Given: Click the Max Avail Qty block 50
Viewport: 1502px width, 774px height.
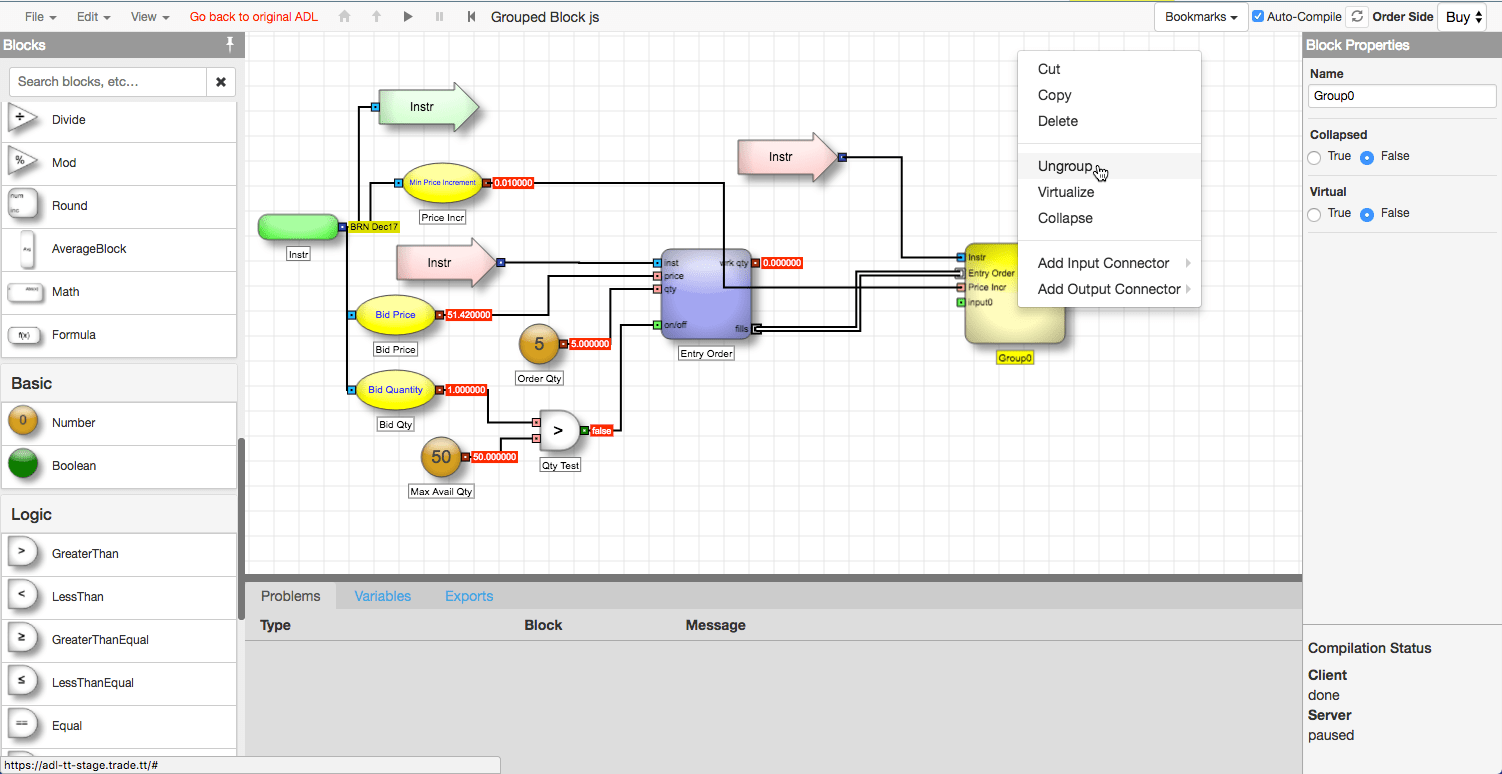Looking at the screenshot, I should coord(441,457).
